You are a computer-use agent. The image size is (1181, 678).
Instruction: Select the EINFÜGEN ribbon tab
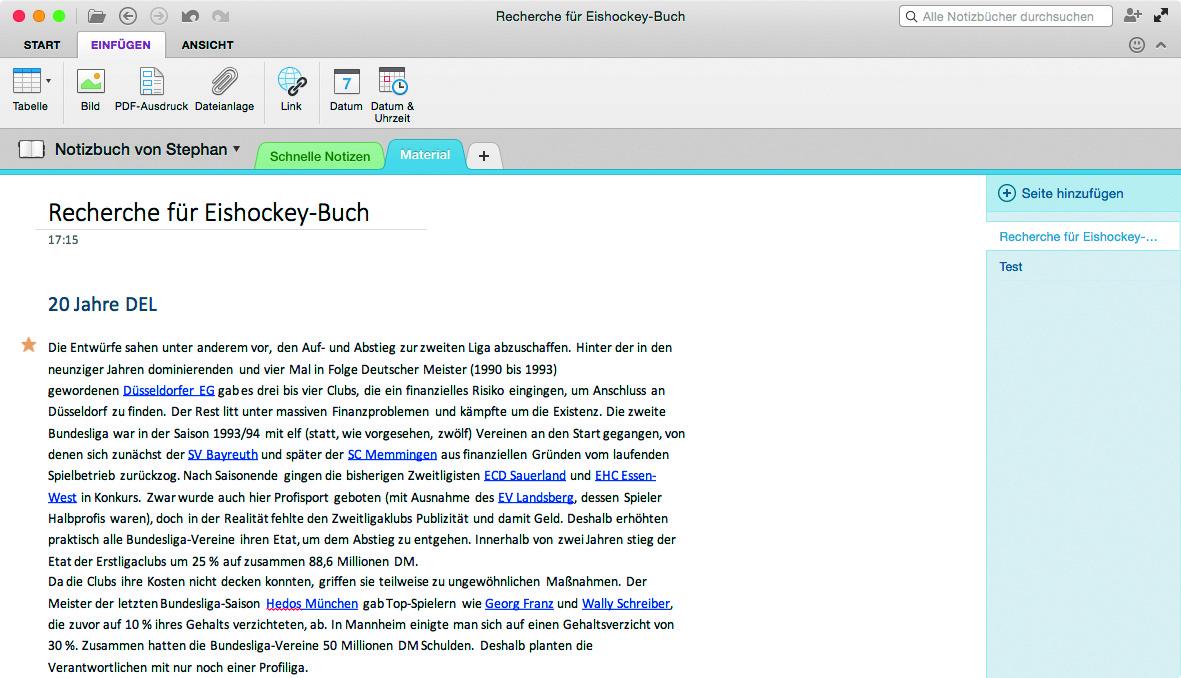click(121, 45)
